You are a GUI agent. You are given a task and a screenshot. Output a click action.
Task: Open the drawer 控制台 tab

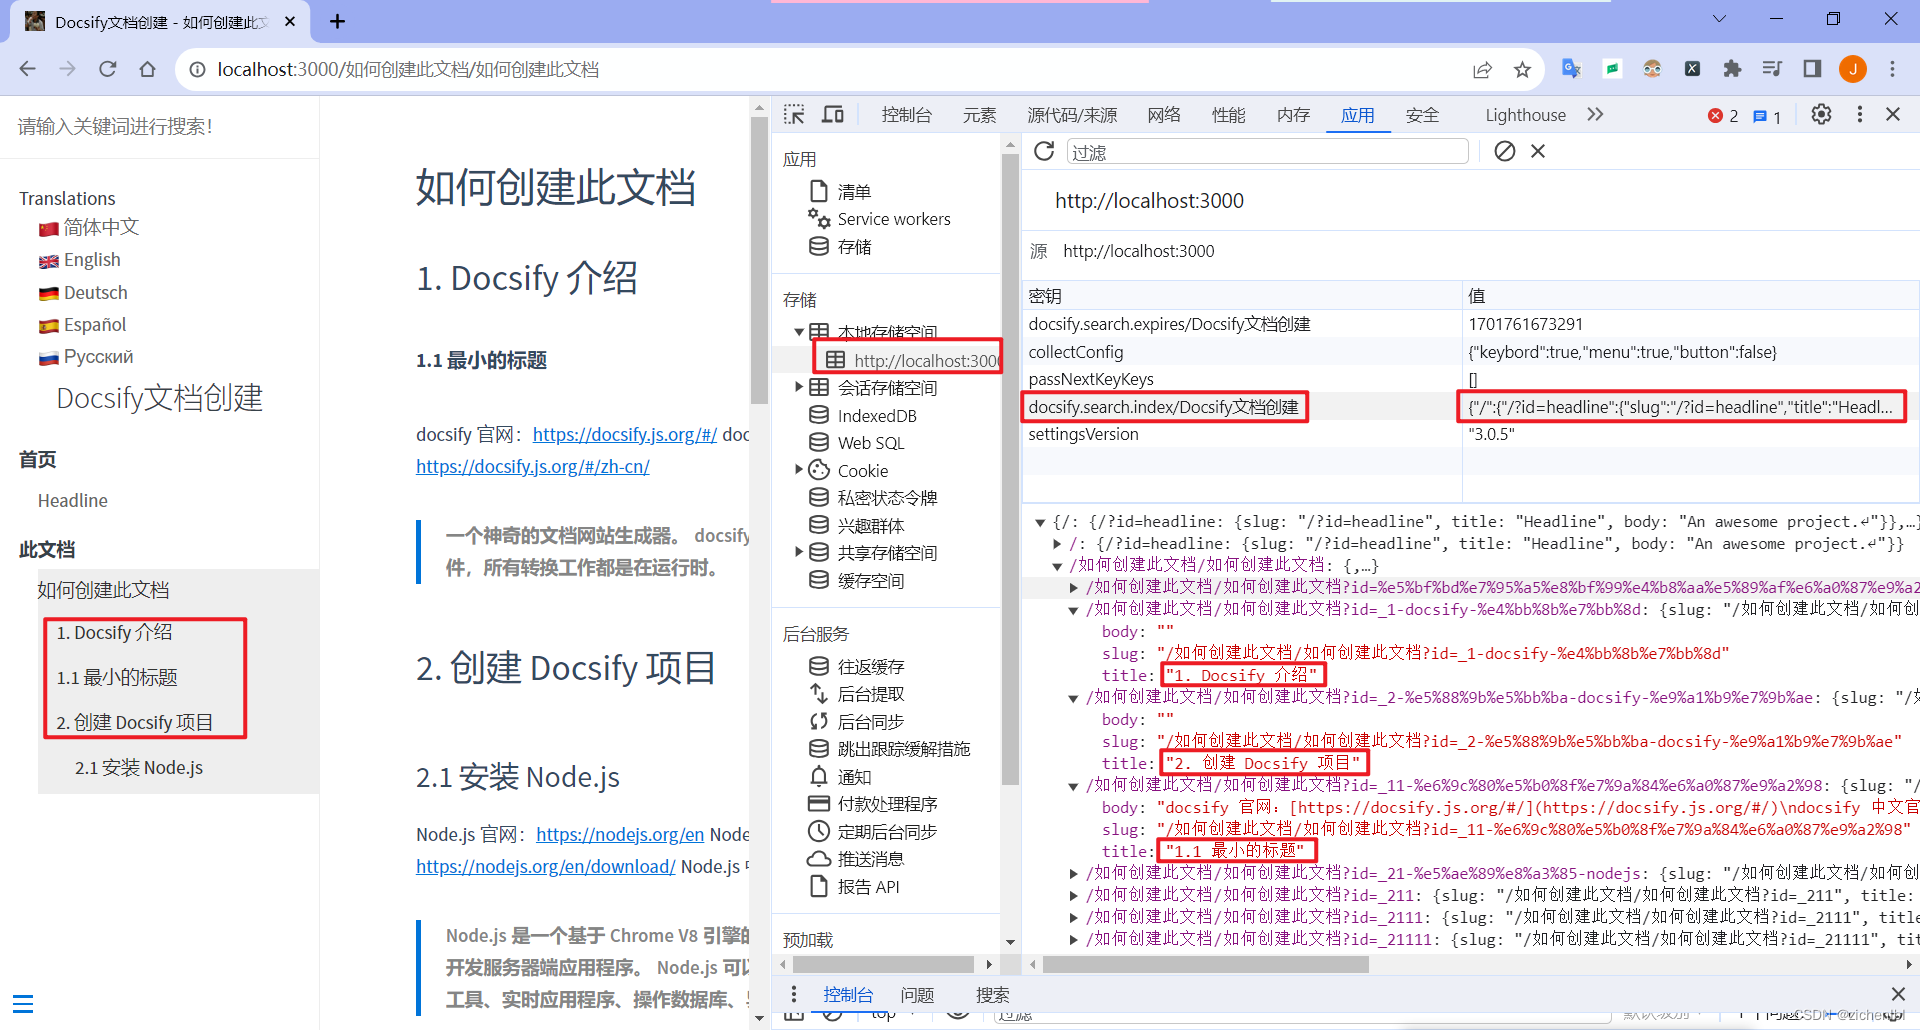tap(848, 995)
